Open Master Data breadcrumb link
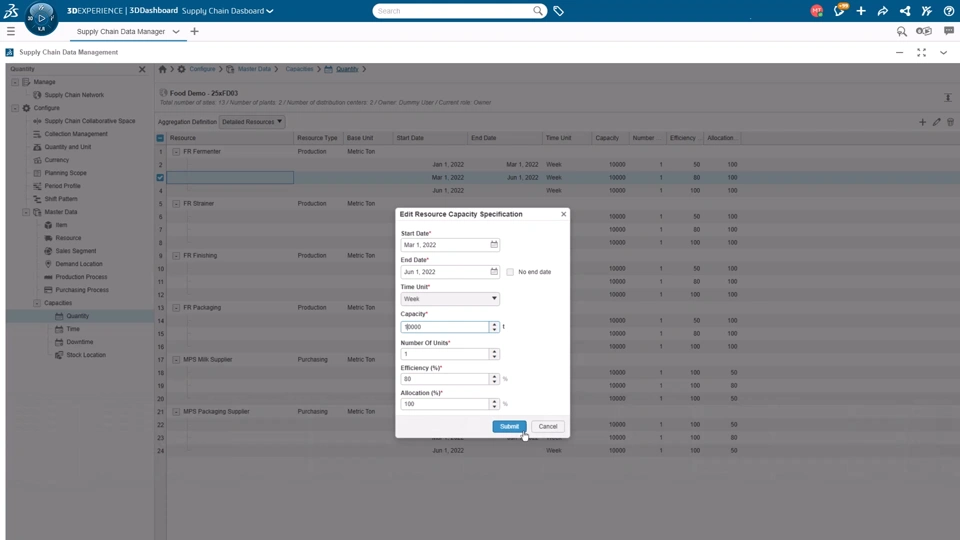 (x=254, y=69)
